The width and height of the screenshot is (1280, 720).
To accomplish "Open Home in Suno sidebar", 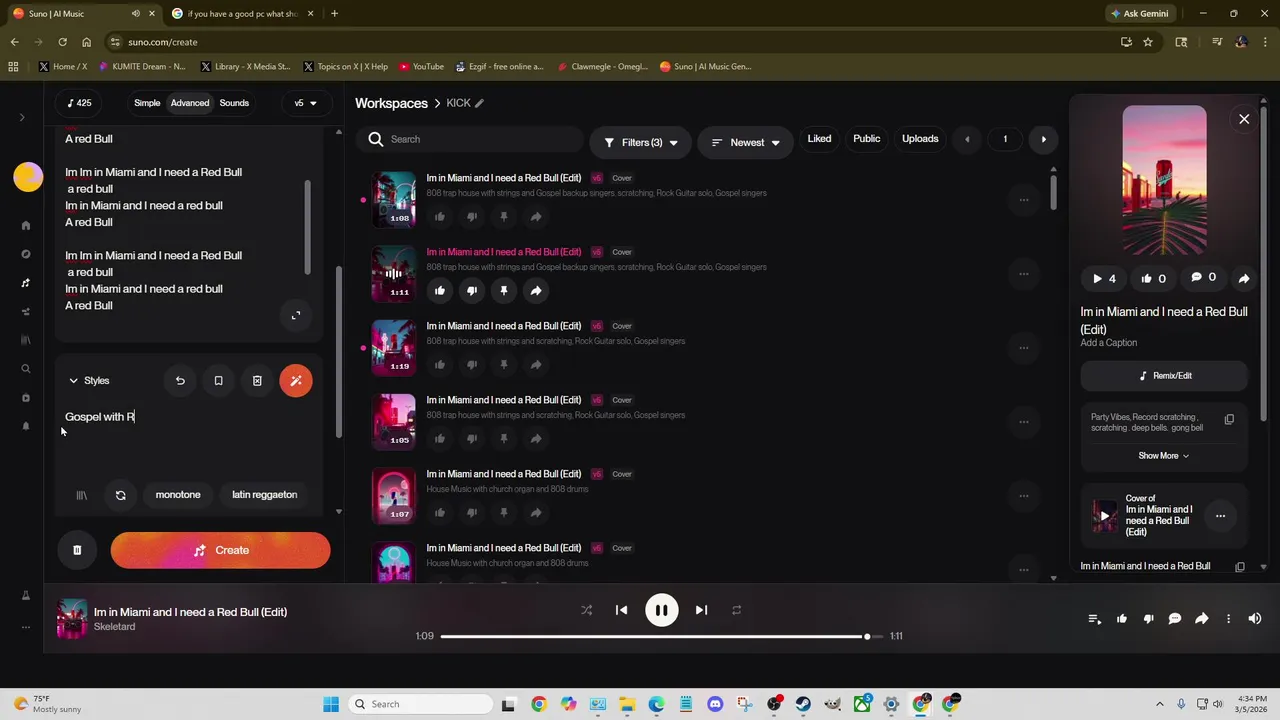I will click(x=26, y=226).
